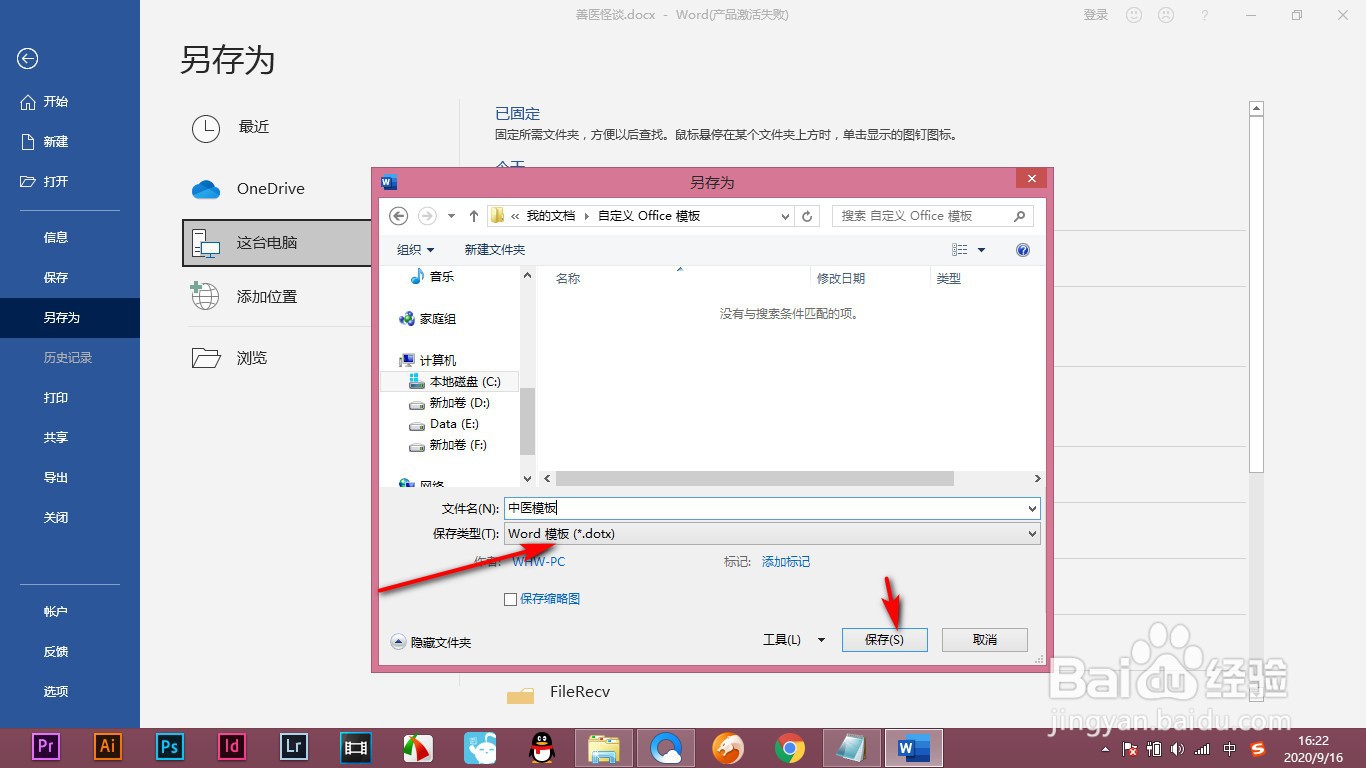Refresh the folder with the circular arrow icon
The height and width of the screenshot is (768, 1366).
[807, 215]
